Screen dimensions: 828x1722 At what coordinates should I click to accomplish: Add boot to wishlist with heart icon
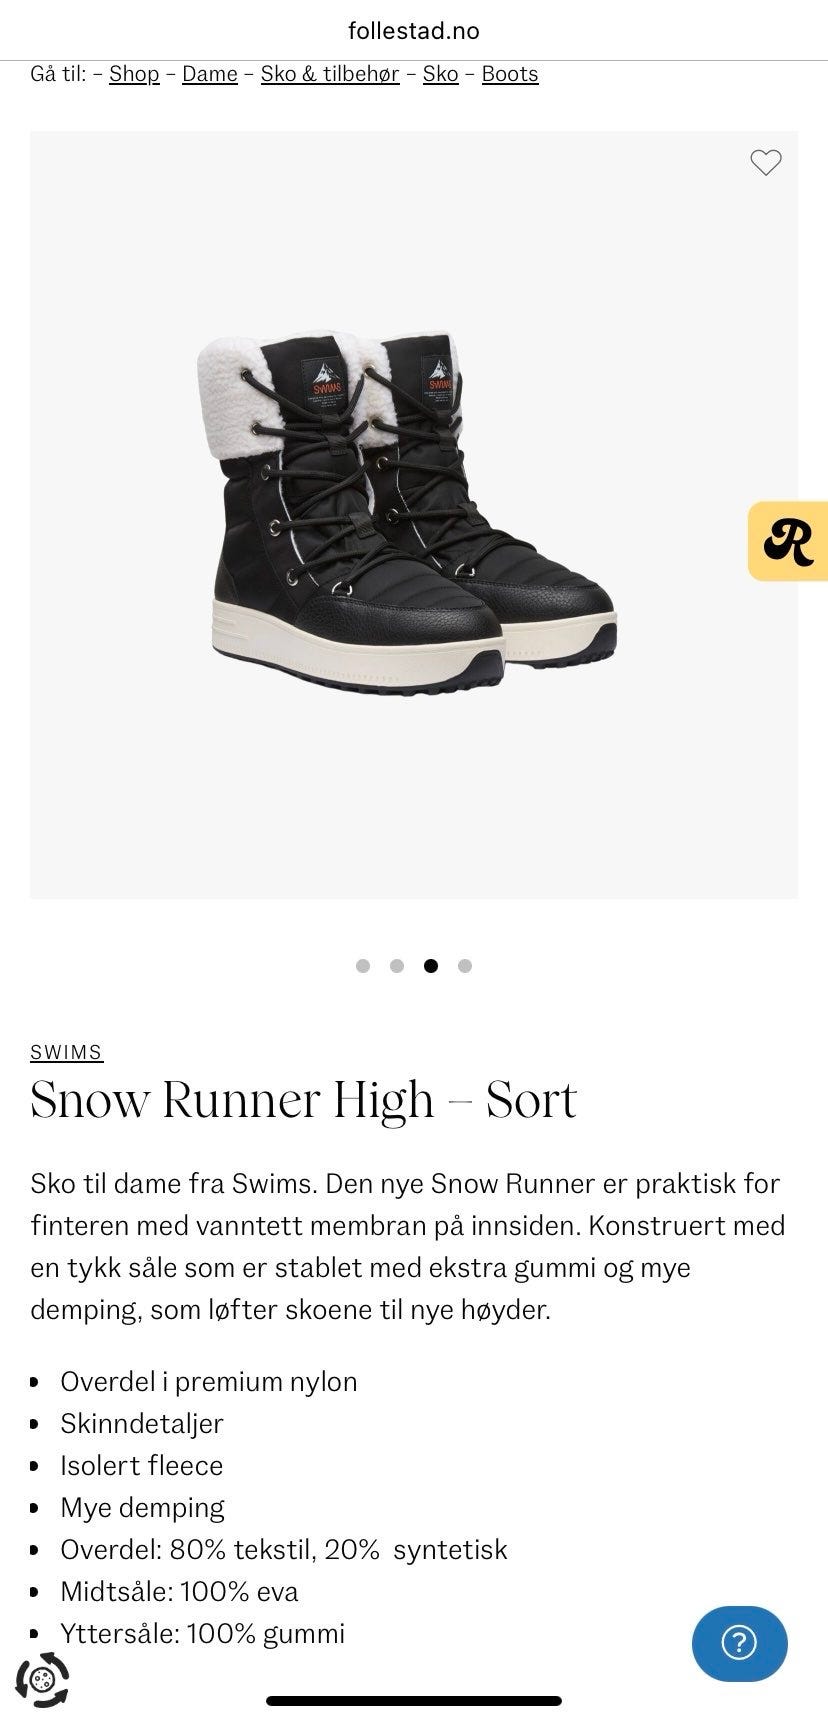click(765, 162)
